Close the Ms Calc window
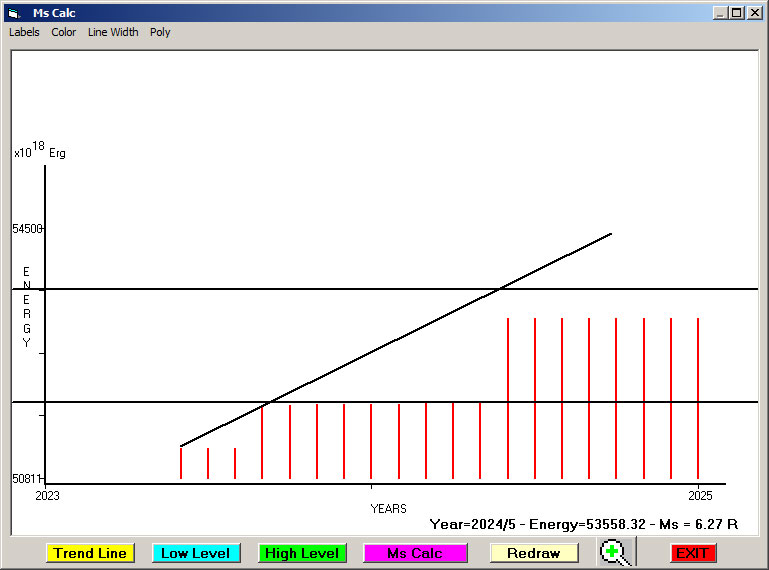 click(x=754, y=13)
